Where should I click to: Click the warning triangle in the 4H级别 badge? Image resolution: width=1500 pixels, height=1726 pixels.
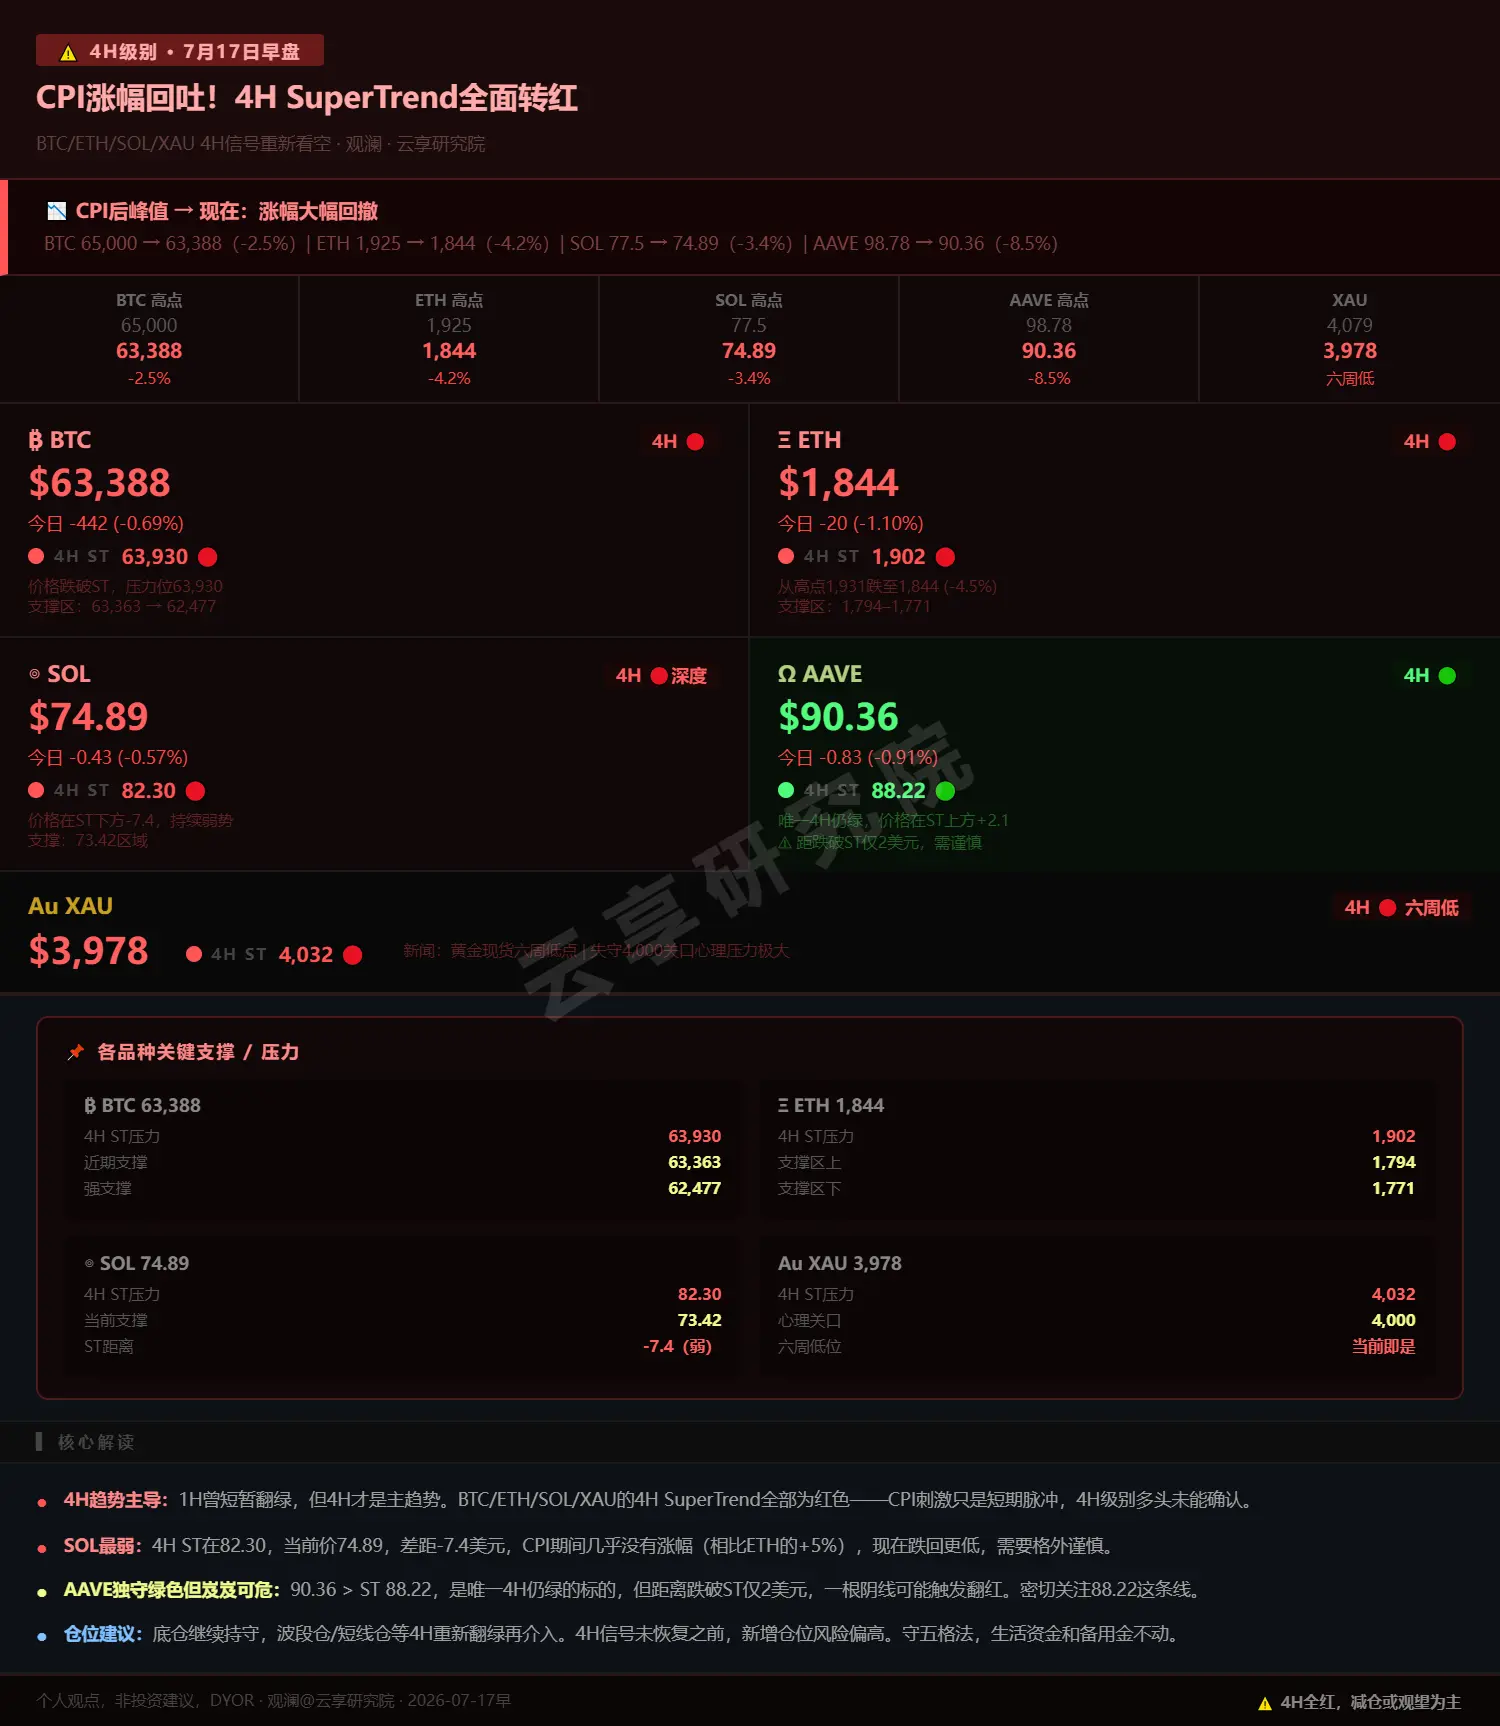(x=68, y=52)
